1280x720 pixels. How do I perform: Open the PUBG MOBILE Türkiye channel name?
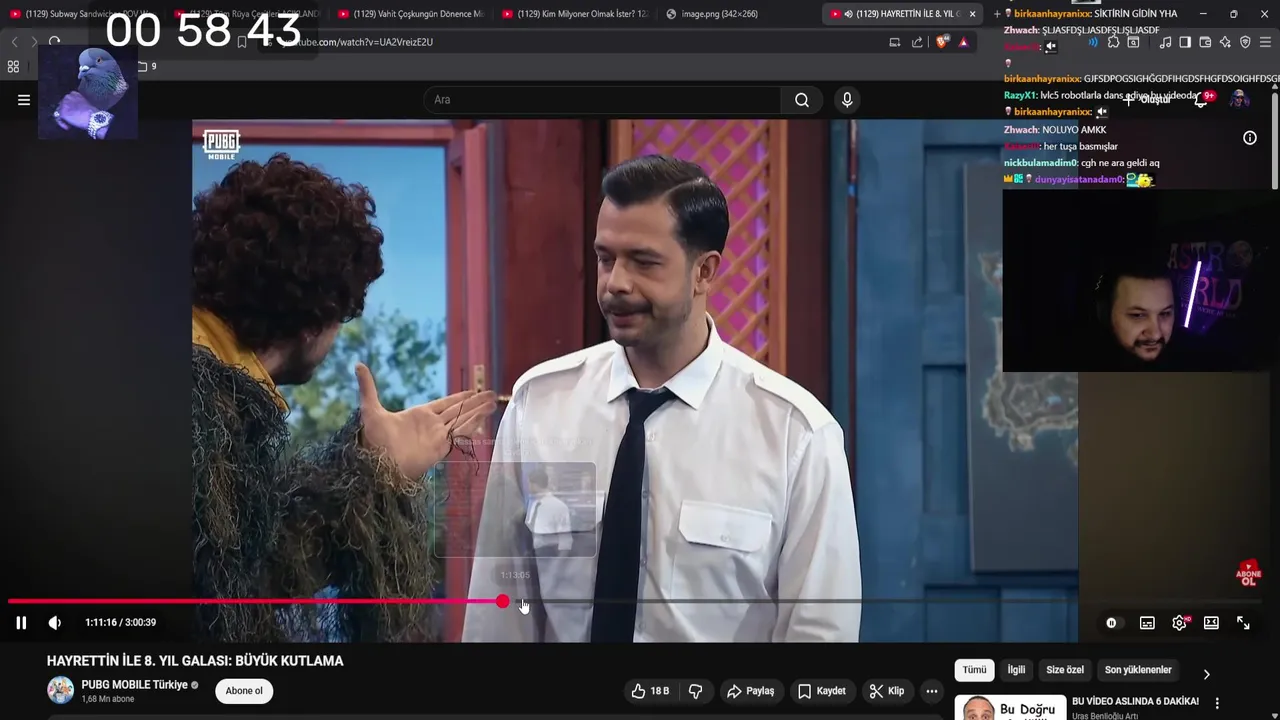(x=135, y=685)
